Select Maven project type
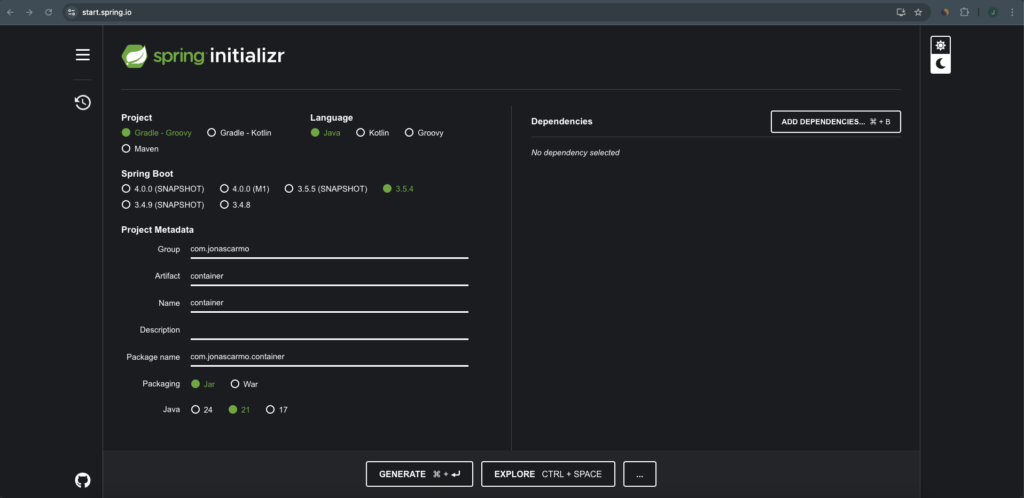 (140, 149)
